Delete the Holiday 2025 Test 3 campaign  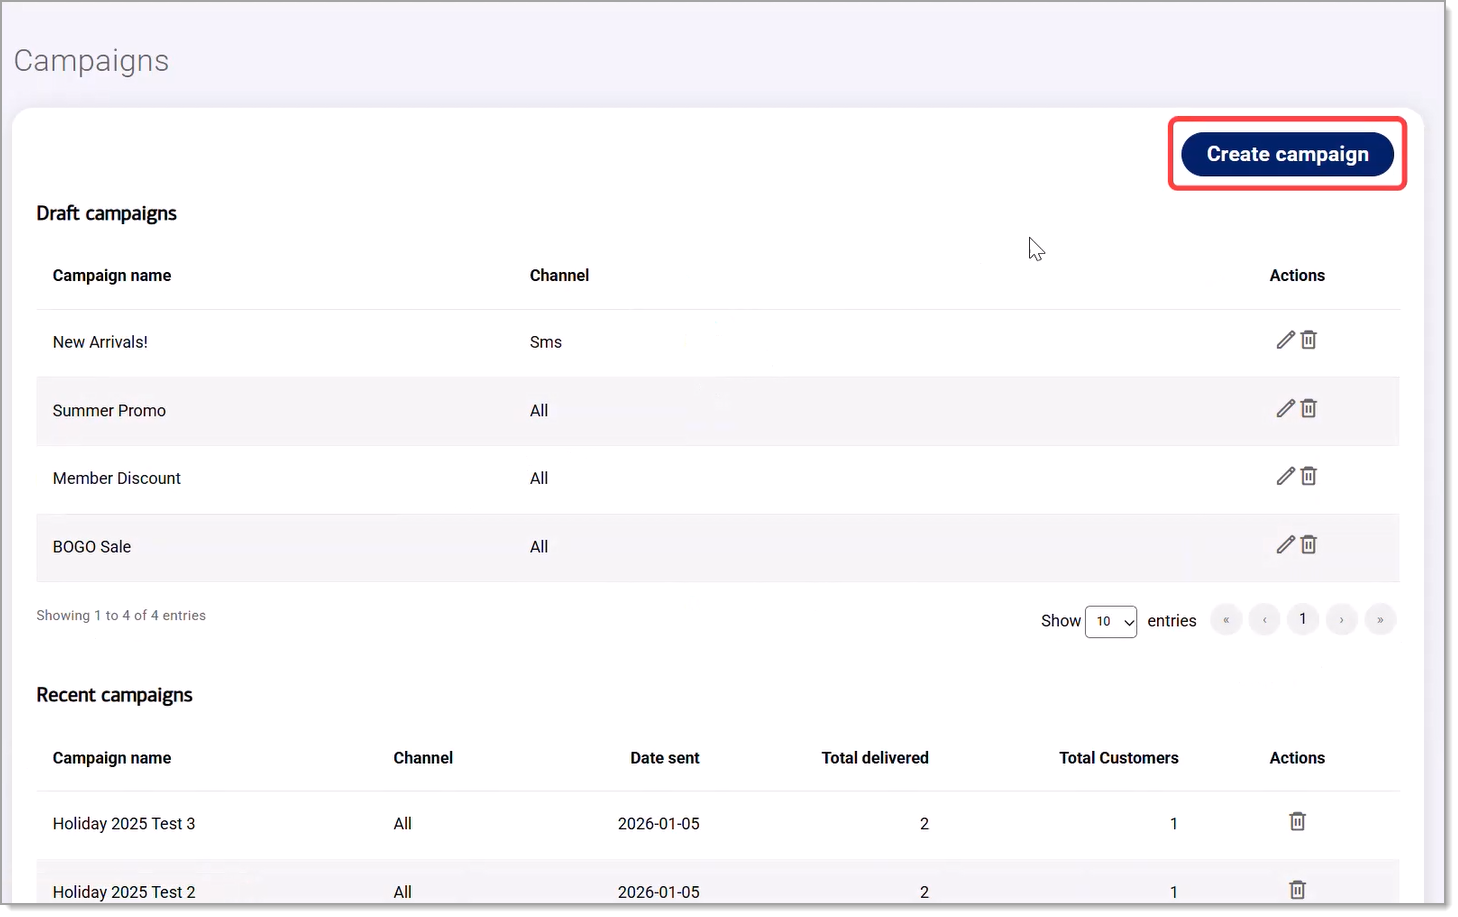1298,821
